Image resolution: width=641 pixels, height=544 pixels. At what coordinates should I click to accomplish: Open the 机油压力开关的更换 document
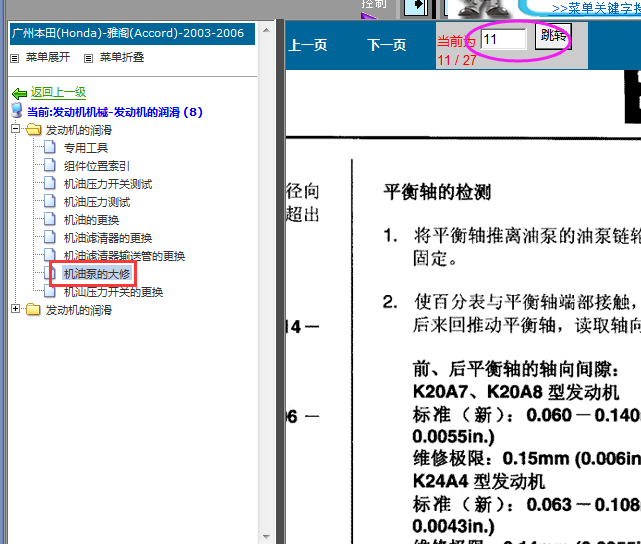pos(114,292)
